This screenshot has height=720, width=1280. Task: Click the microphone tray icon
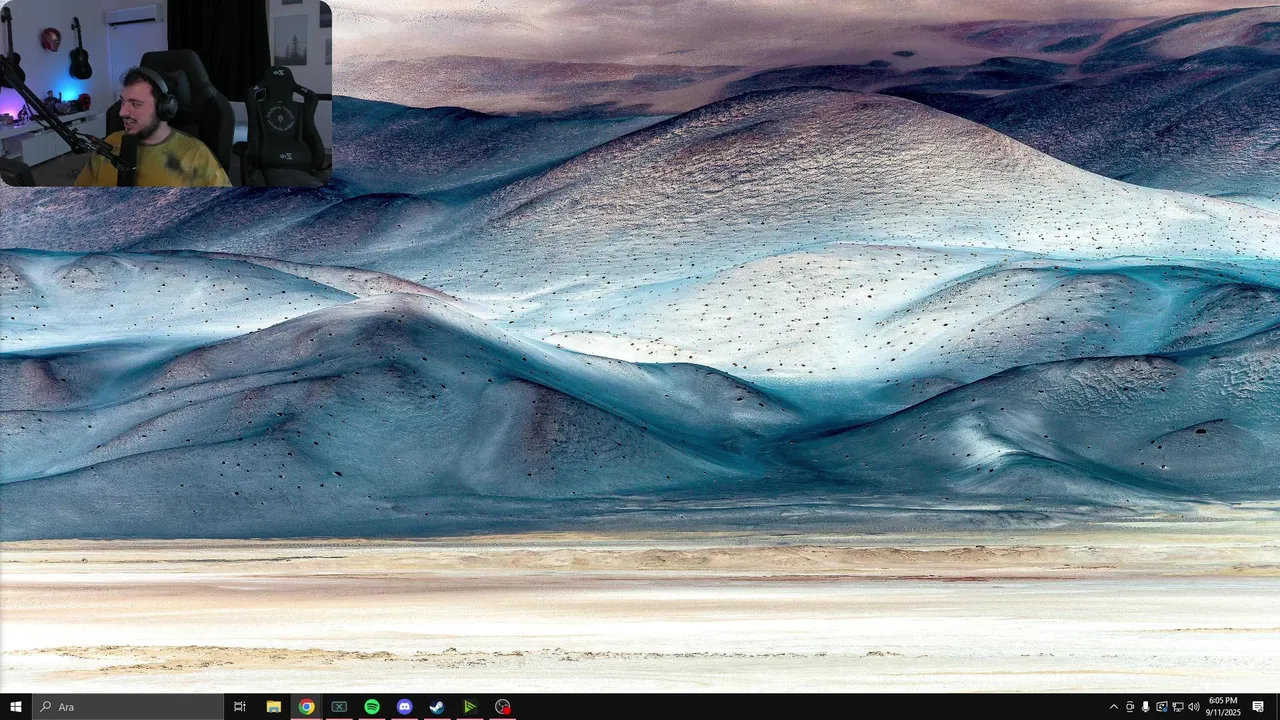click(x=1146, y=707)
